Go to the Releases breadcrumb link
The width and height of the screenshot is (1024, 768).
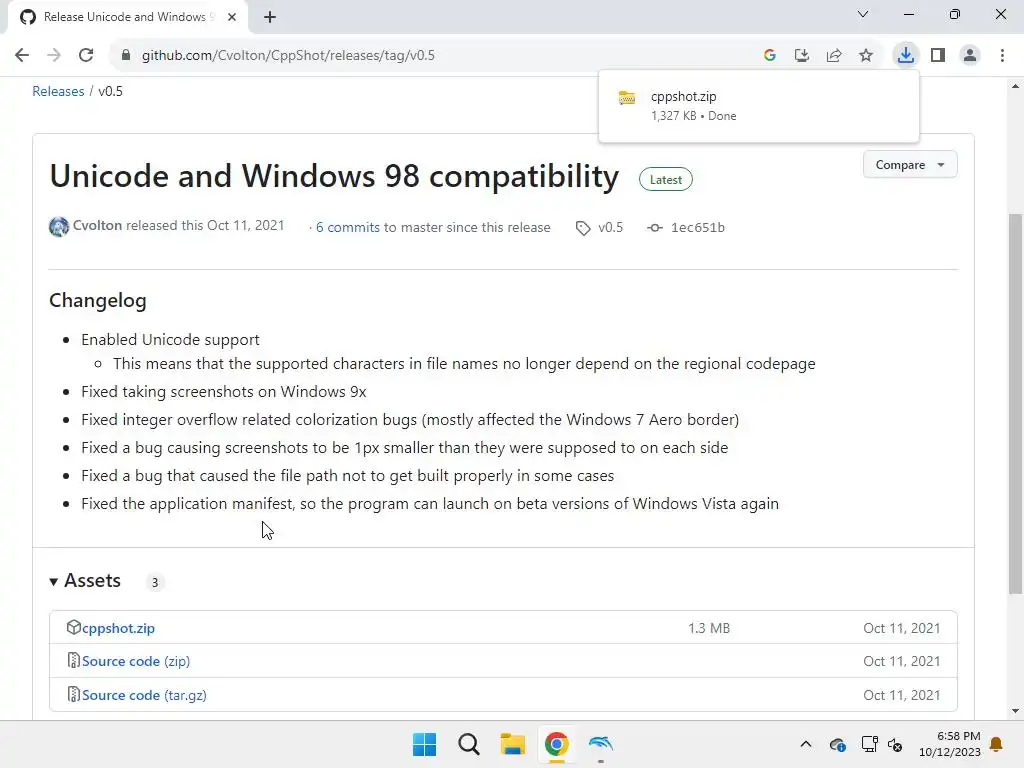point(58,91)
